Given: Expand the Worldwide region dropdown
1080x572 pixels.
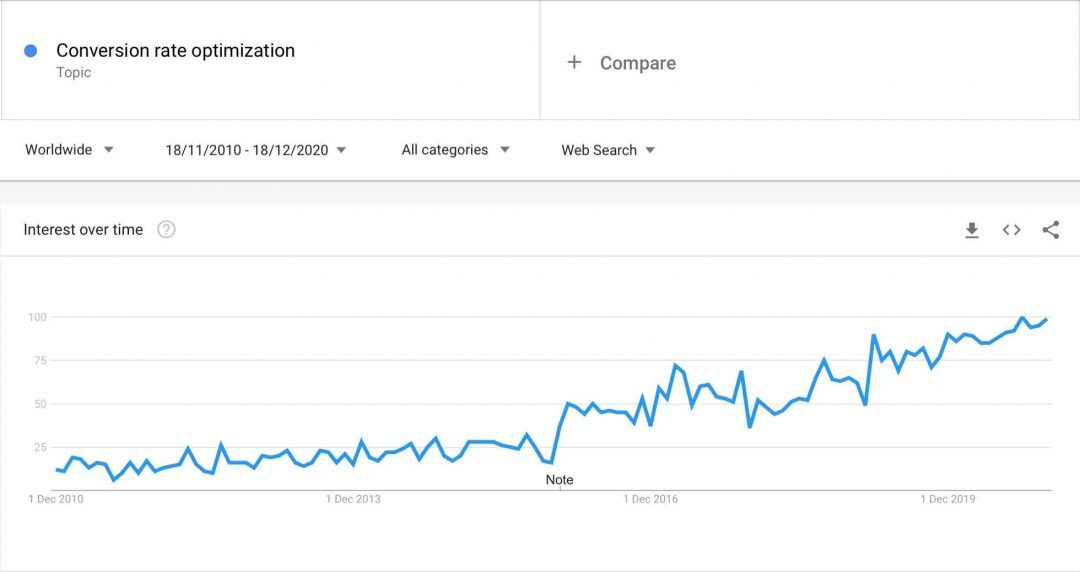Looking at the screenshot, I should [x=69, y=150].
